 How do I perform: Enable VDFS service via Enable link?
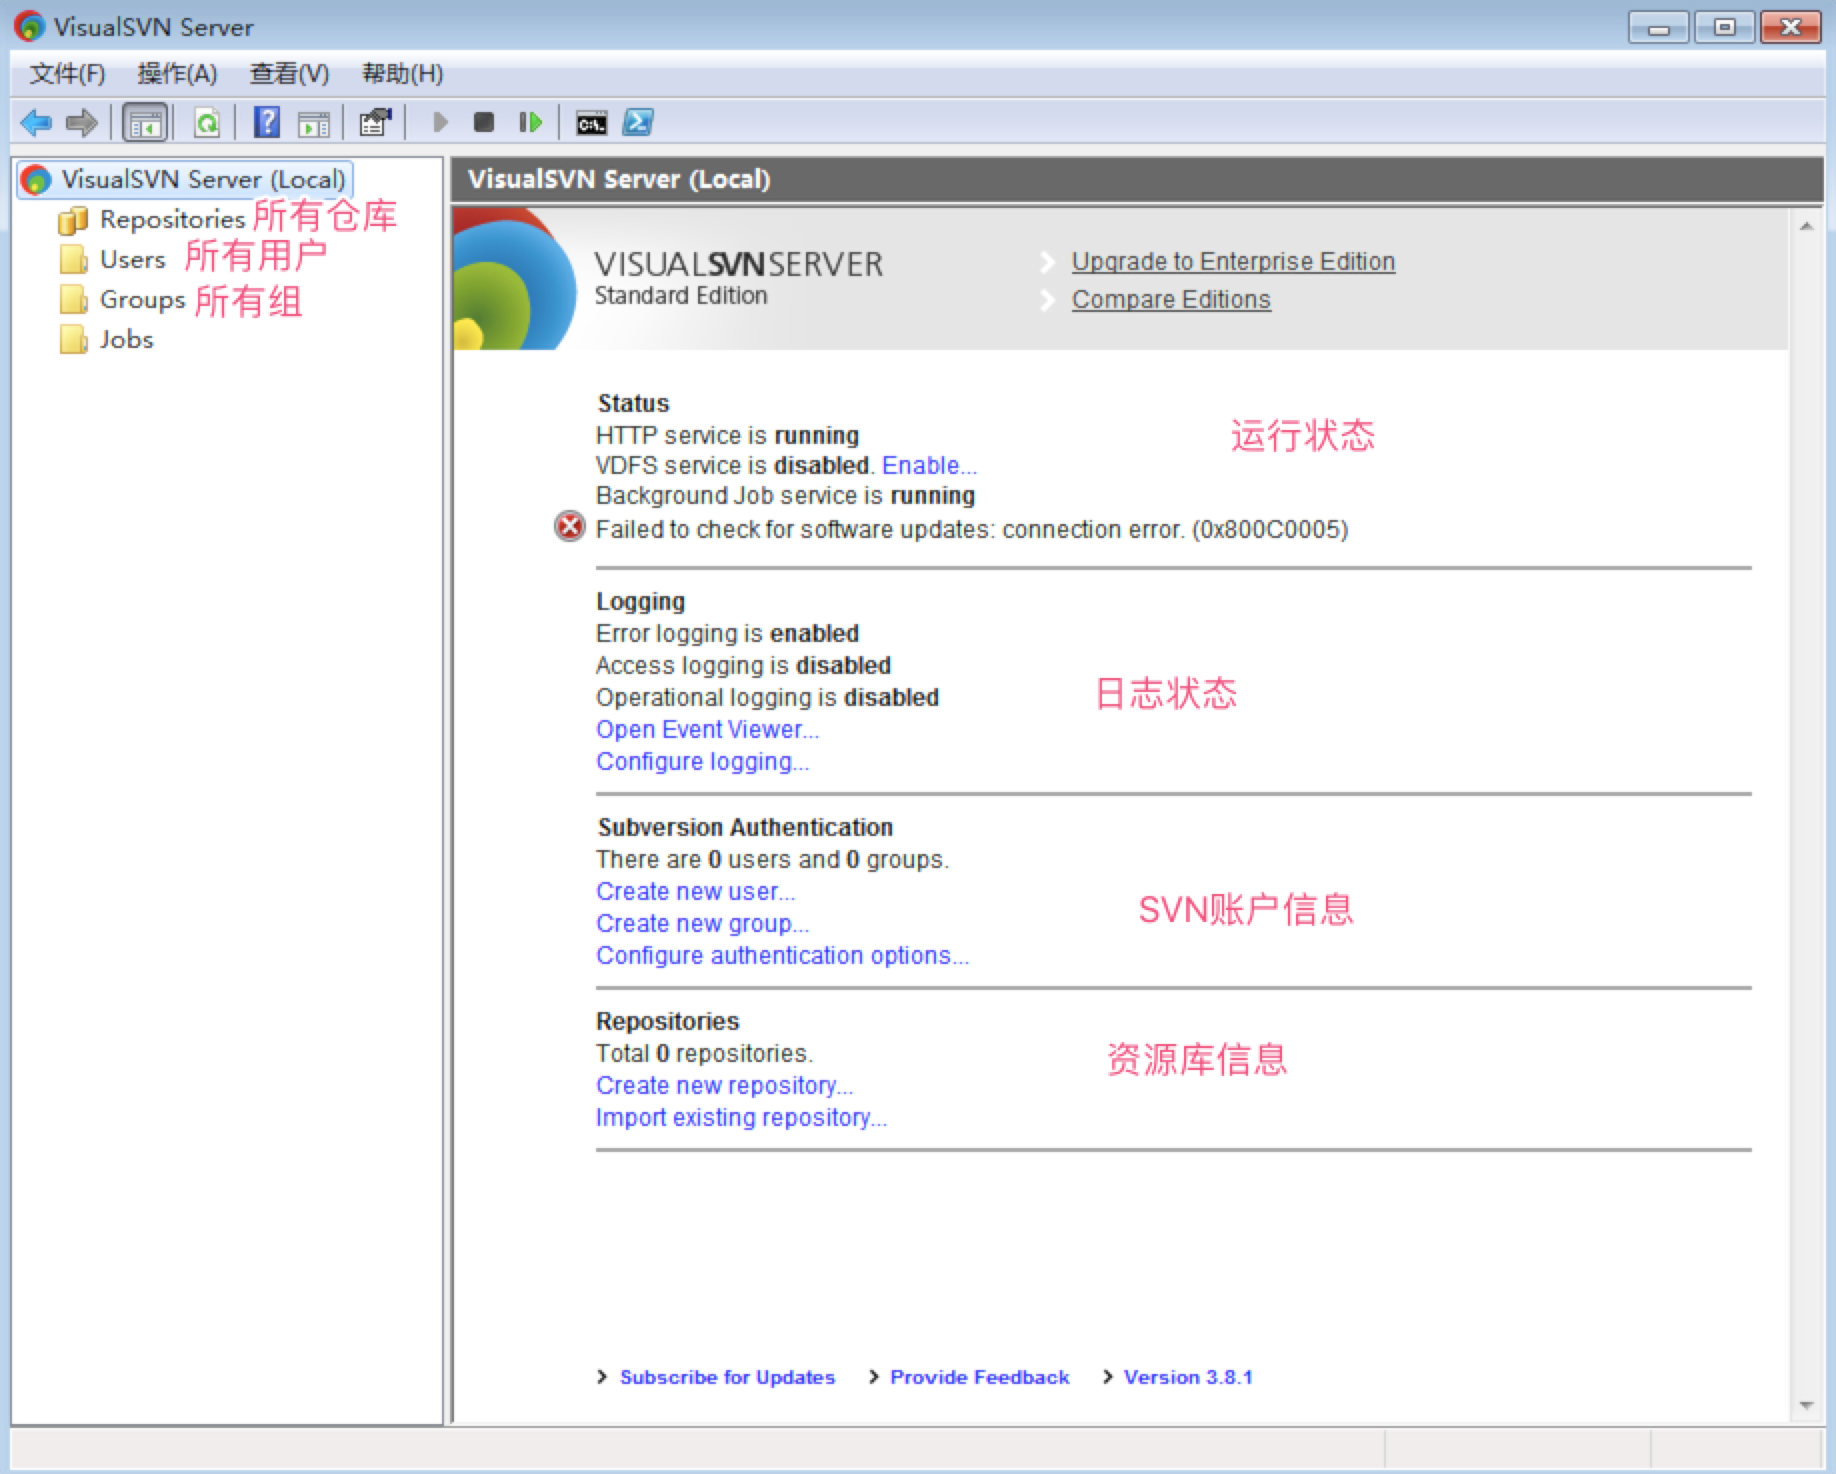(928, 465)
